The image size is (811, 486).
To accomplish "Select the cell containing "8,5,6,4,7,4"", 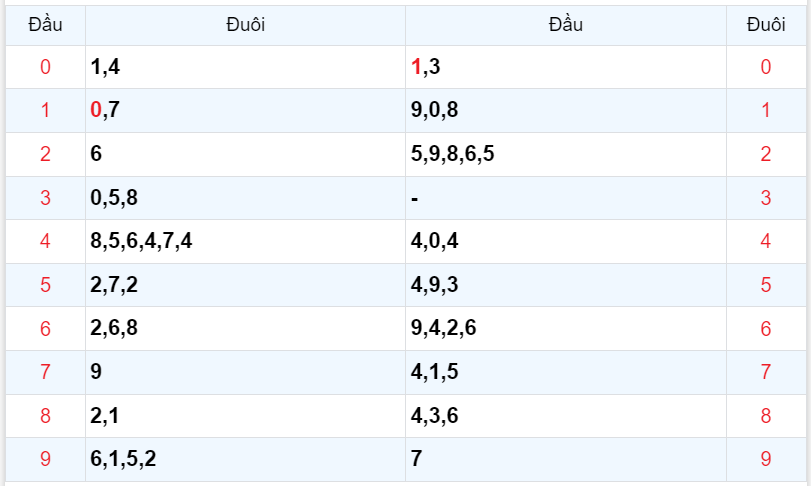I will click(141, 241).
